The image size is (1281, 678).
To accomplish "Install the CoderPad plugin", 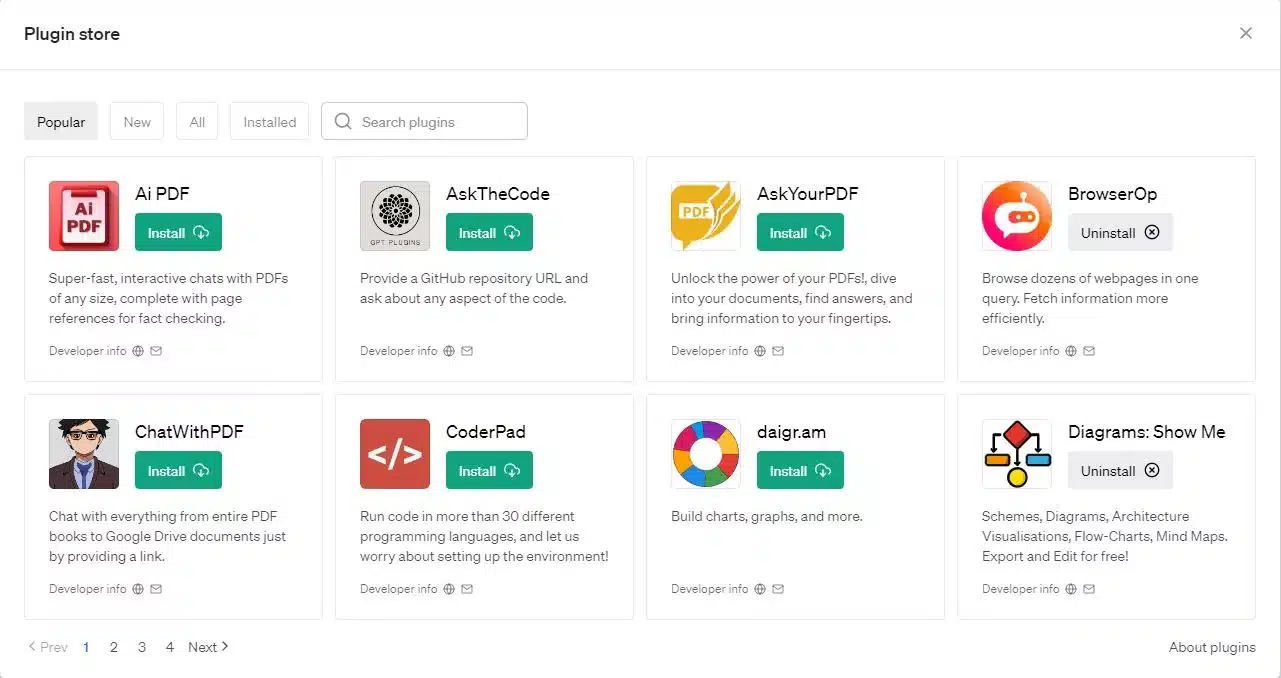I will tap(489, 470).
